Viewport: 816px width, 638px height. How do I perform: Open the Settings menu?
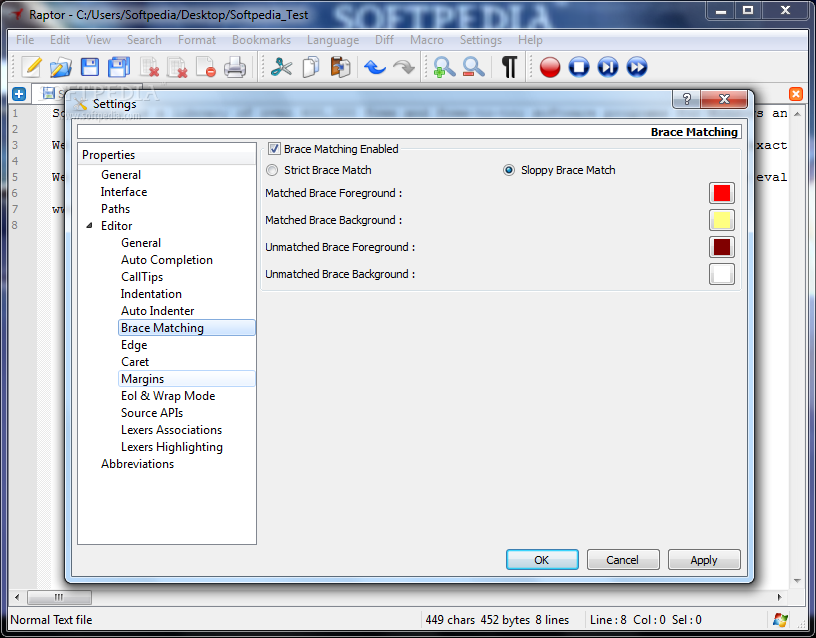pyautogui.click(x=481, y=40)
